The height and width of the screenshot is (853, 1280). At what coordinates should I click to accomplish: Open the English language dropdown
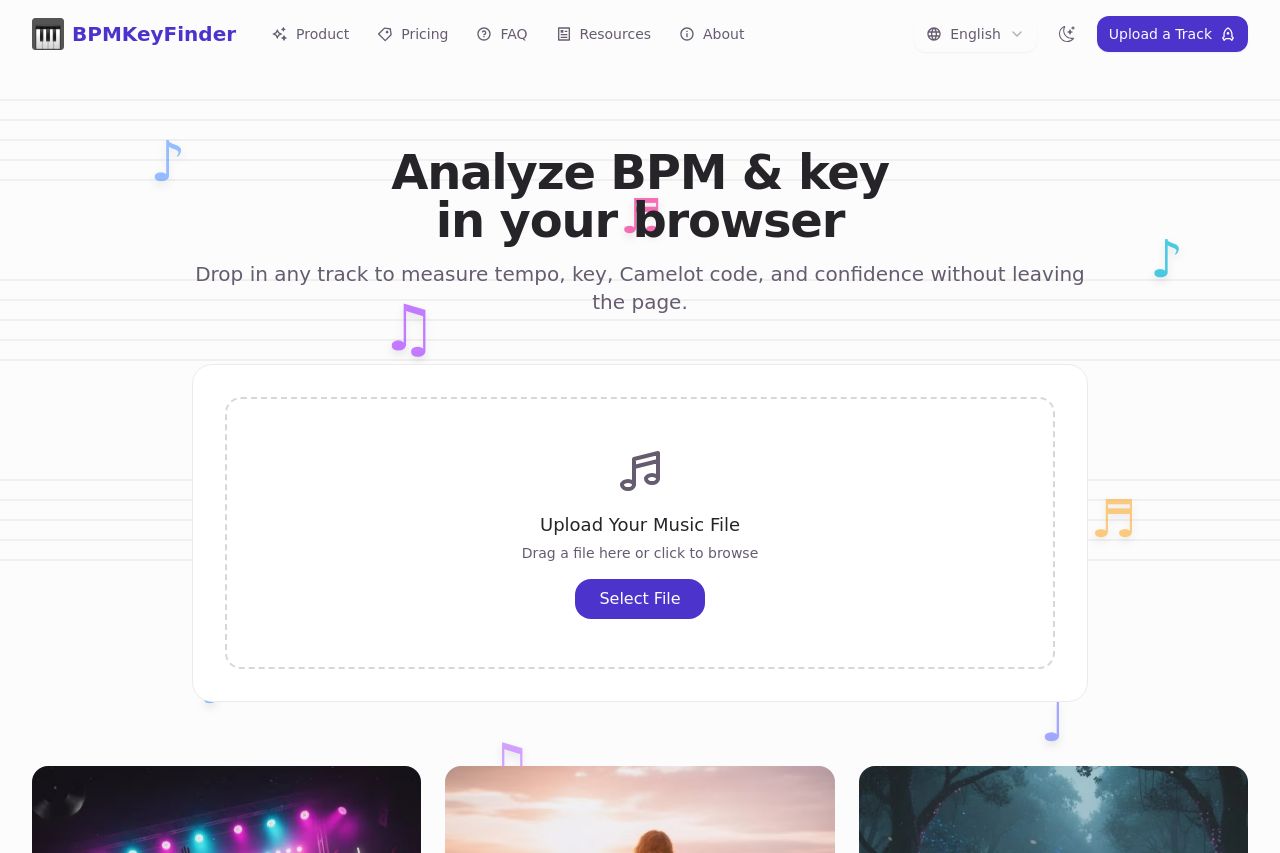click(975, 34)
